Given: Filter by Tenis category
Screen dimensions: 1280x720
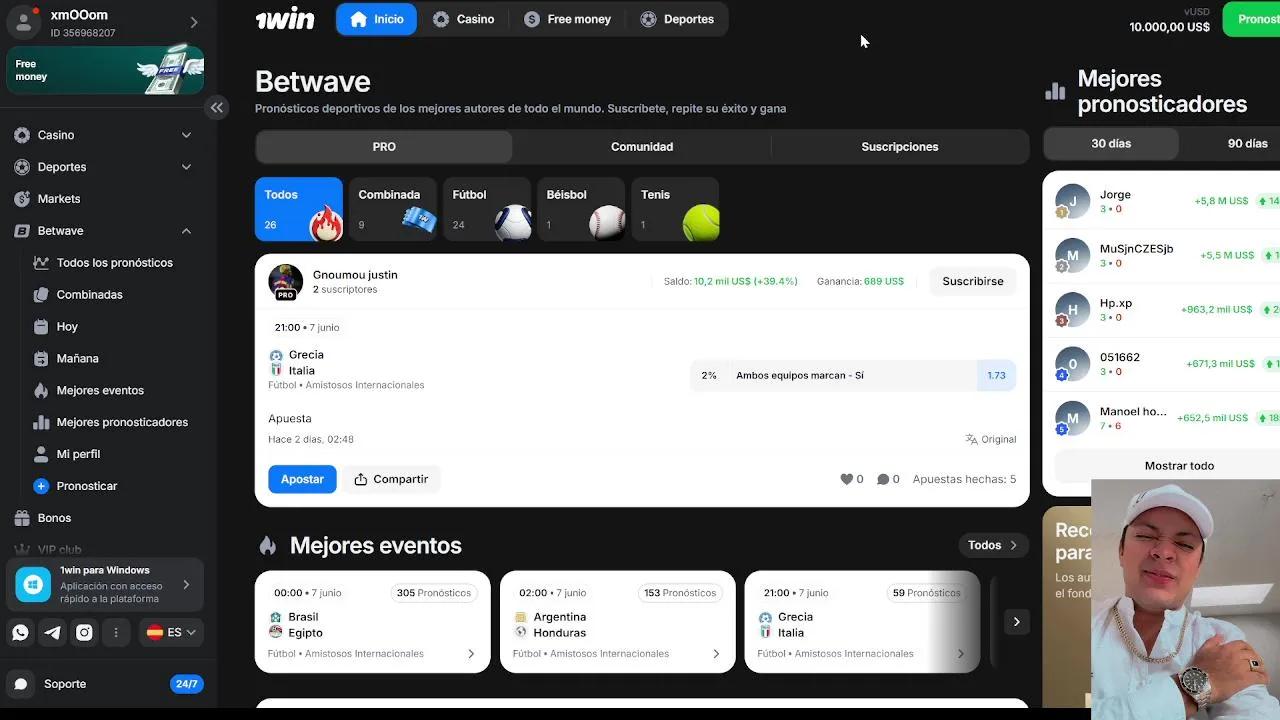Looking at the screenshot, I should [675, 209].
